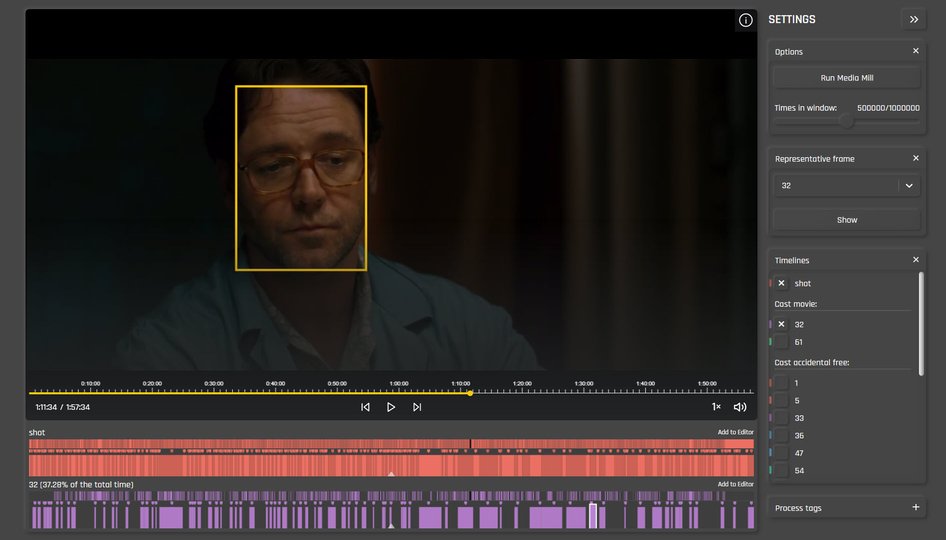Enable cast movie 61 checkbox
Image resolution: width=946 pixels, height=540 pixels.
coord(781,341)
